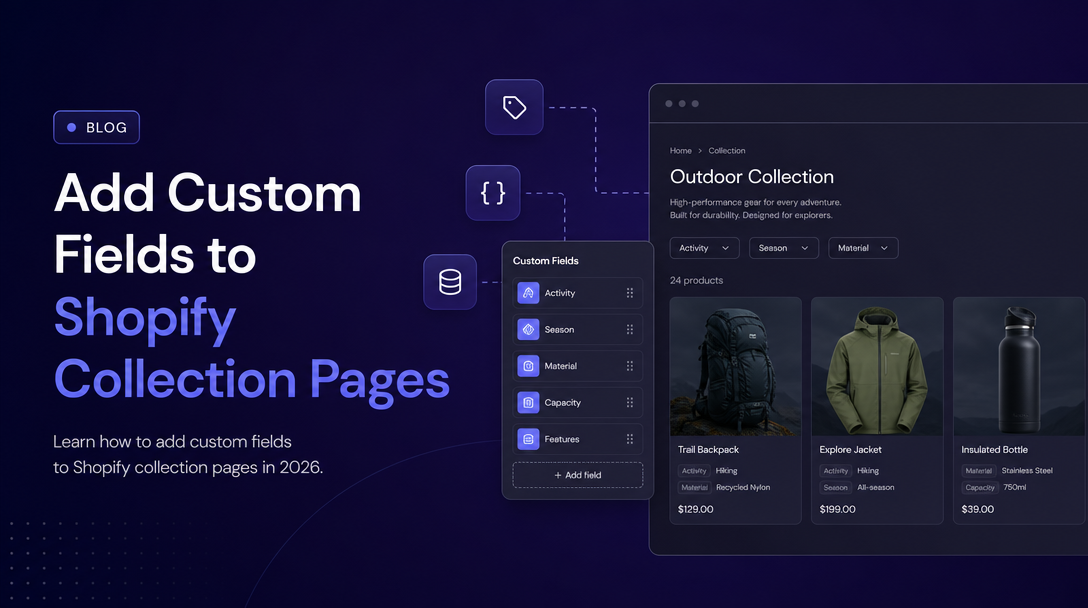The image size is (1088, 608).
Task: Grab the drag handle on the Capacity row
Action: pos(630,403)
